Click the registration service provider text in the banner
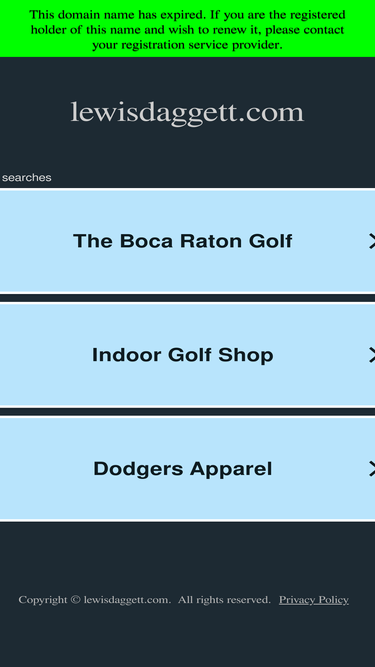Viewport: 375px width, 667px height. point(187,45)
